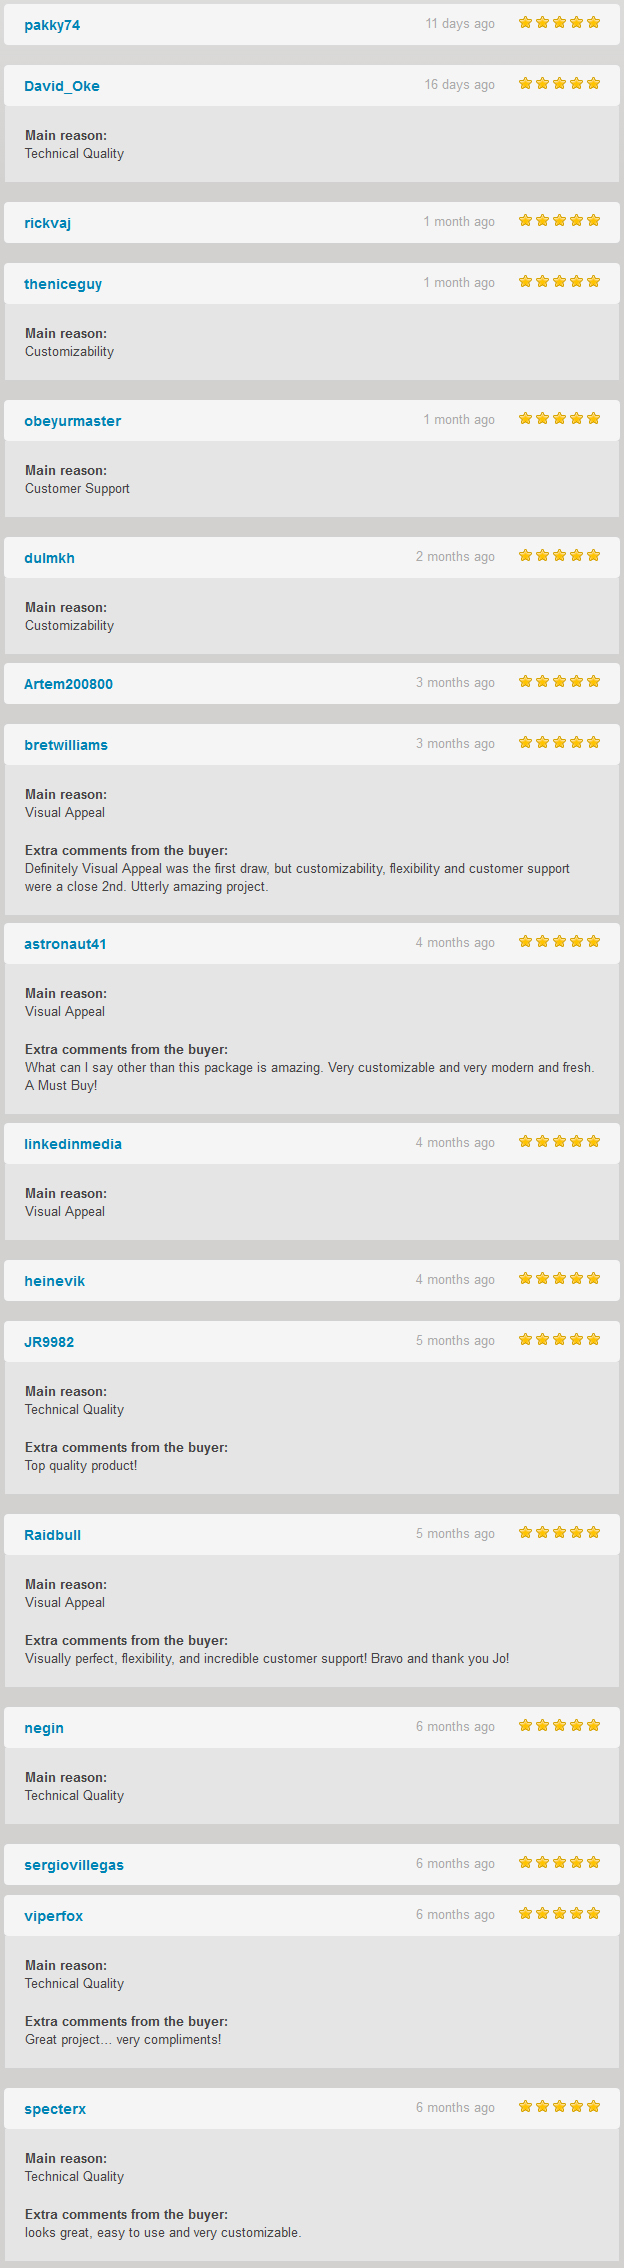Viewport: 624px width, 2268px height.
Task: Click the star rating next to specterx
Action: tap(559, 2107)
